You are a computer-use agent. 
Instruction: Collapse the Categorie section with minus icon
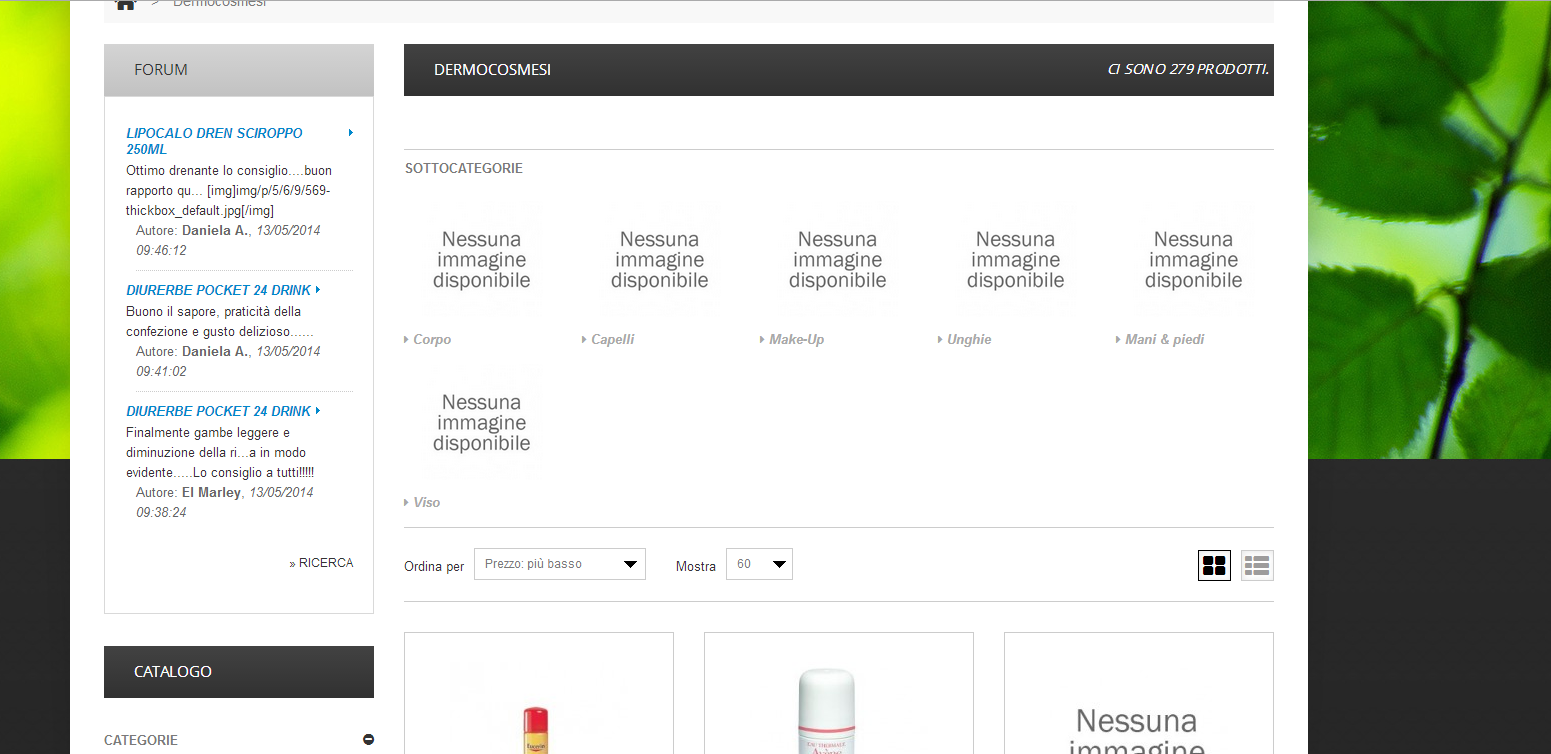368,740
